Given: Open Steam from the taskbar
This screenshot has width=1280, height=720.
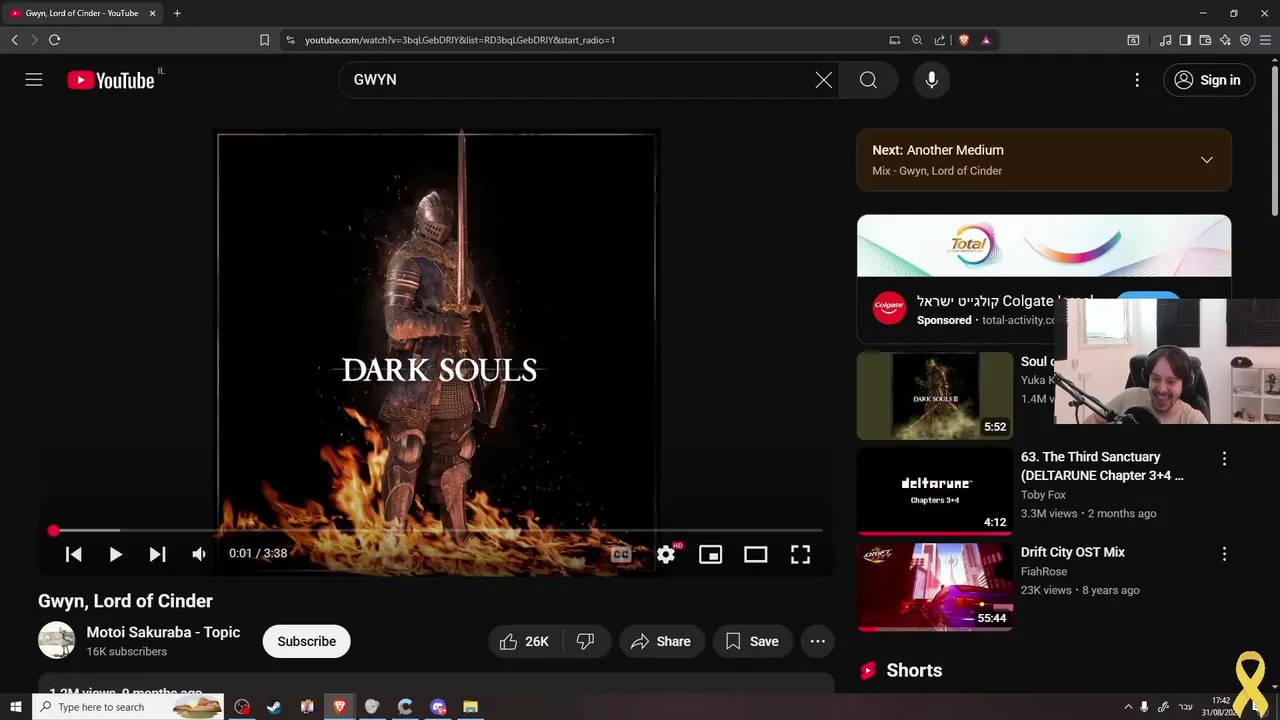Looking at the screenshot, I should click(274, 707).
